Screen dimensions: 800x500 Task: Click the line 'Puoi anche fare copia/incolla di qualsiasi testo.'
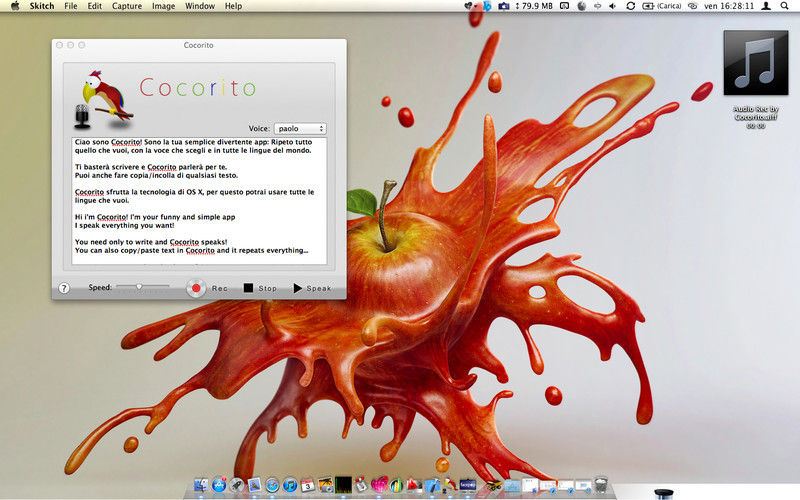pos(156,175)
